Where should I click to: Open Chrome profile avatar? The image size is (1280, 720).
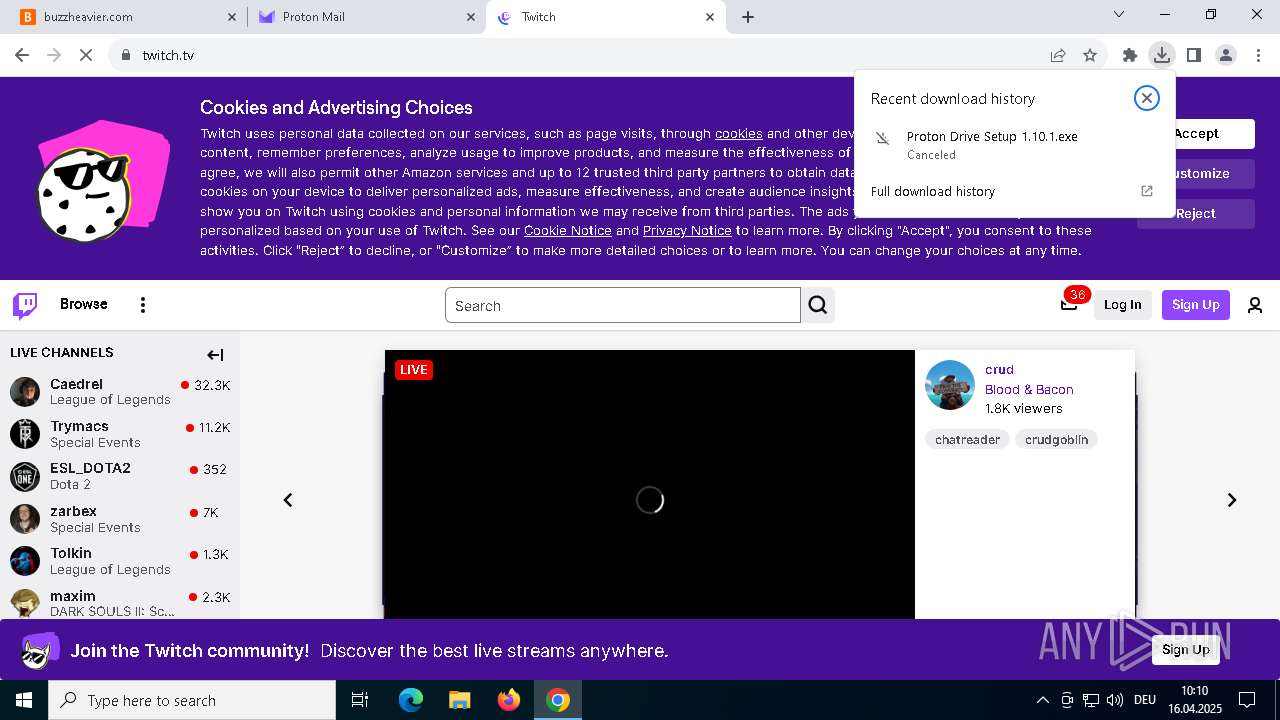click(x=1226, y=55)
